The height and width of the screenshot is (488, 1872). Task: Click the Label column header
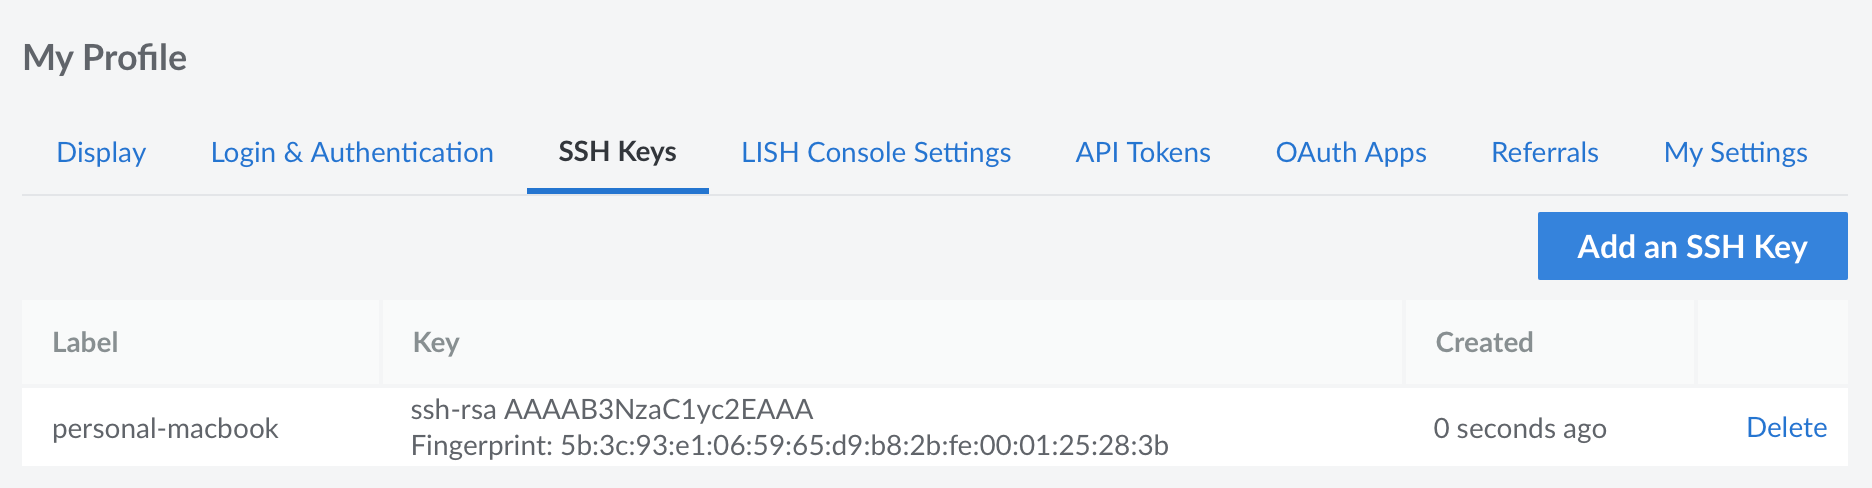[85, 343]
